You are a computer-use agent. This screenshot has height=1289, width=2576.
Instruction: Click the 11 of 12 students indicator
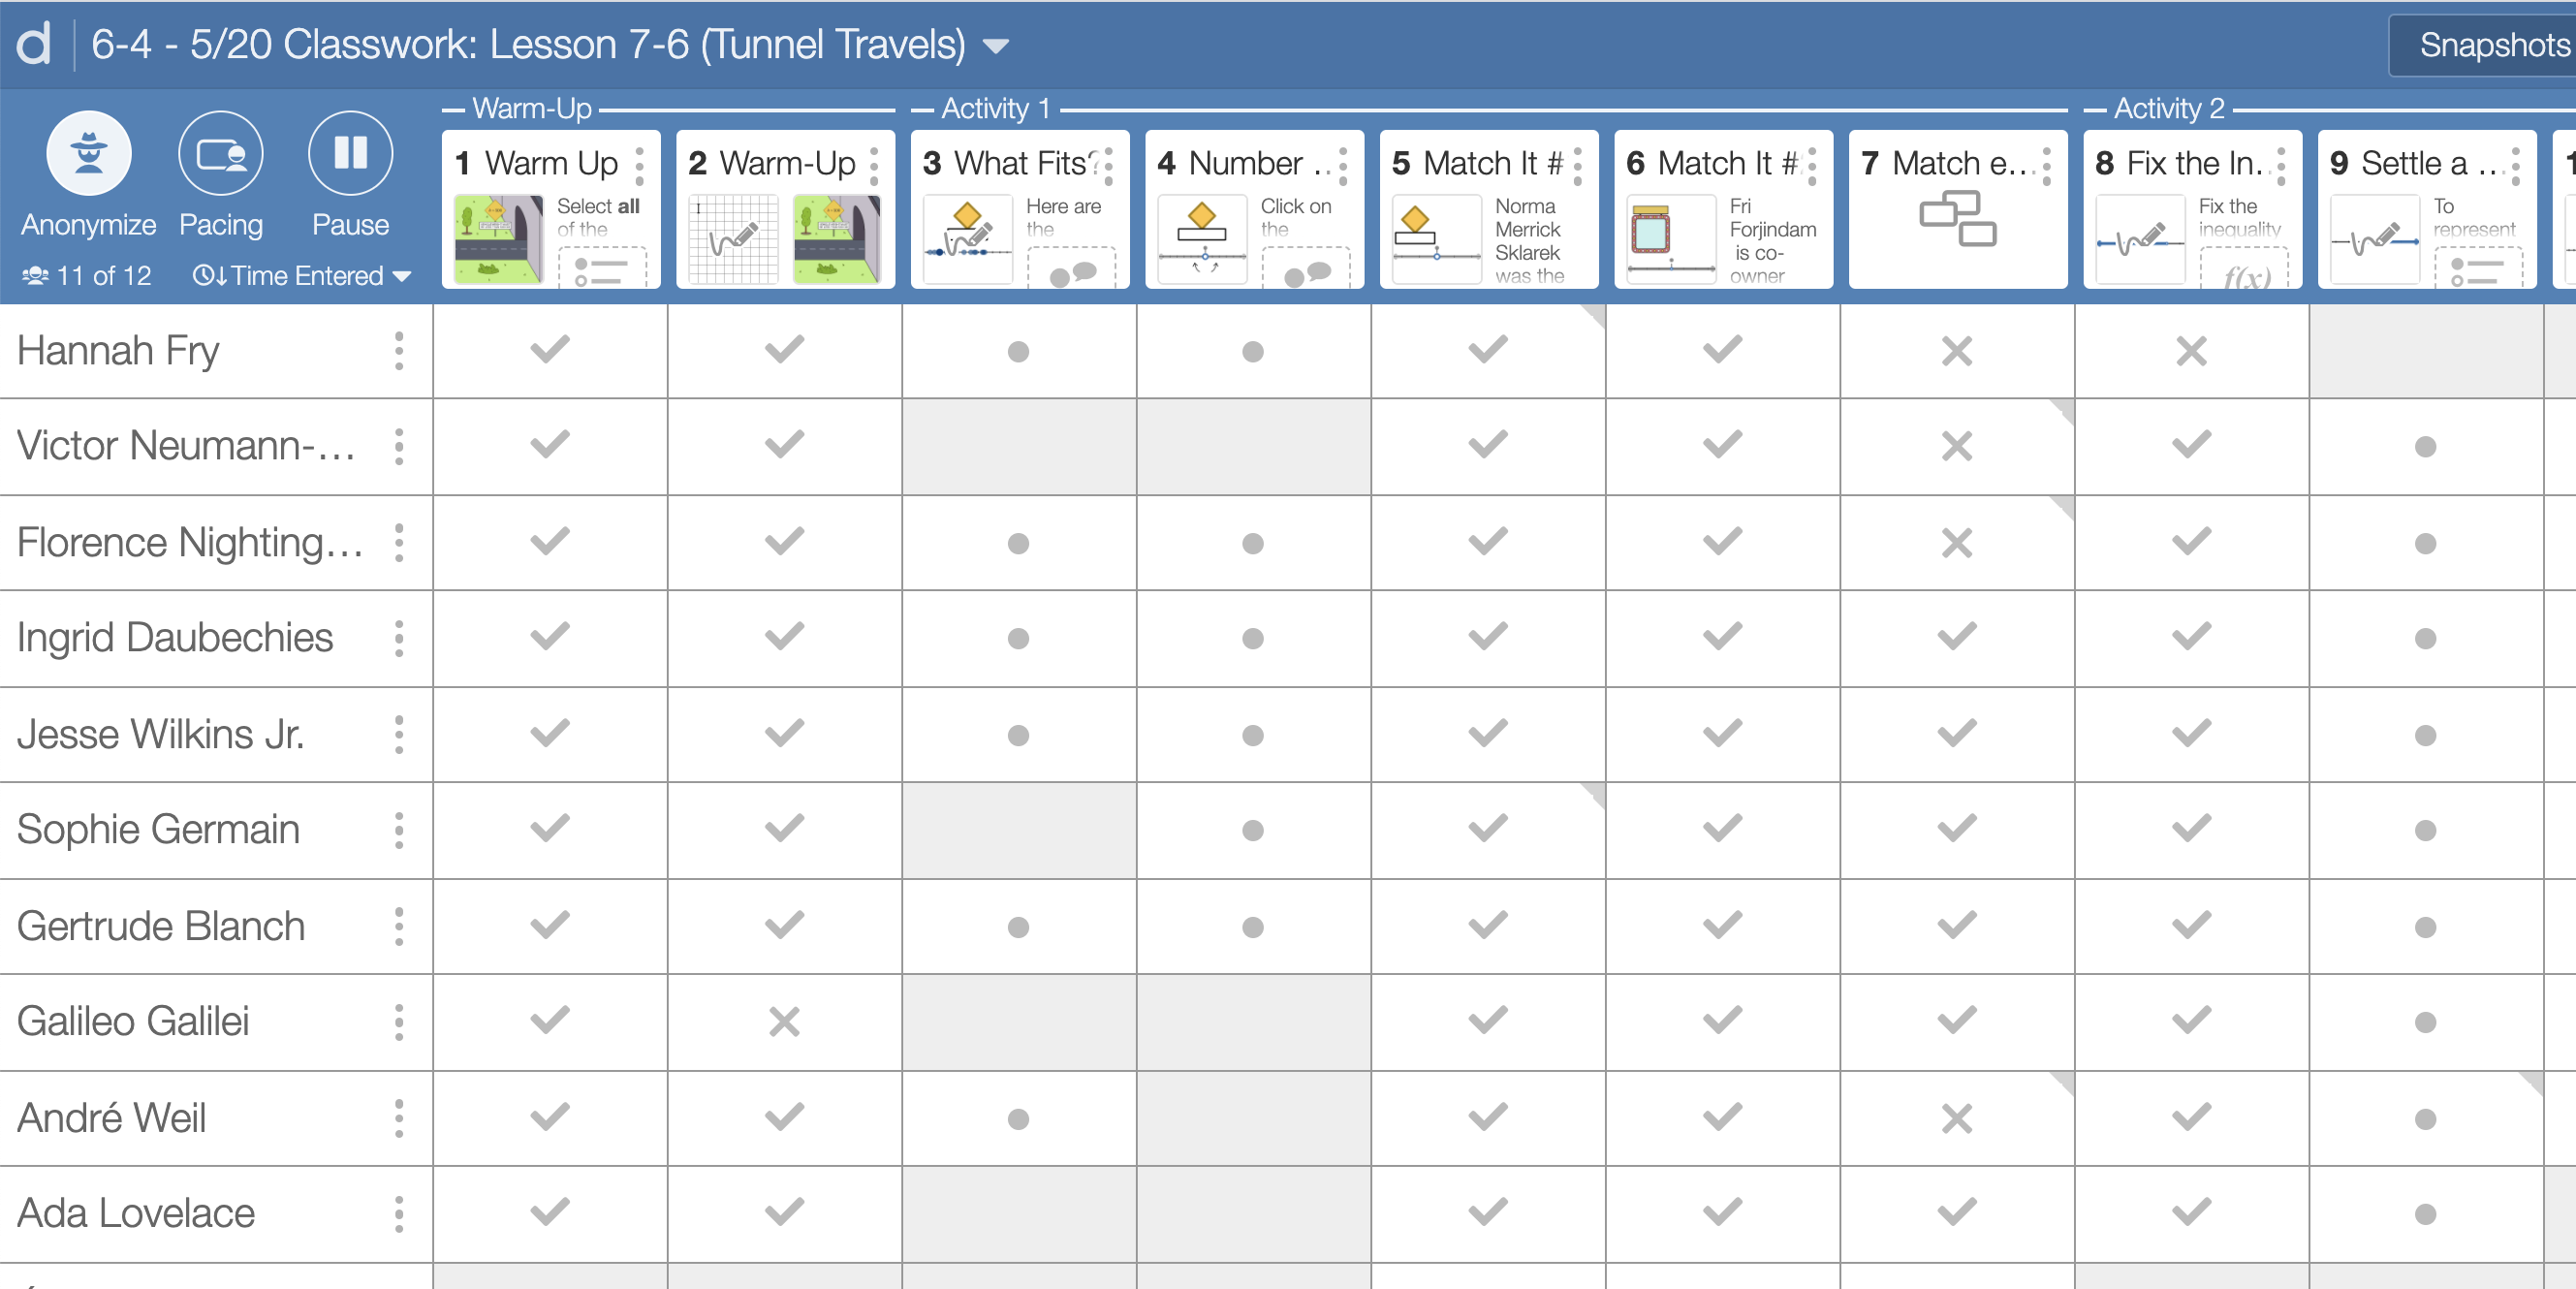pos(88,276)
